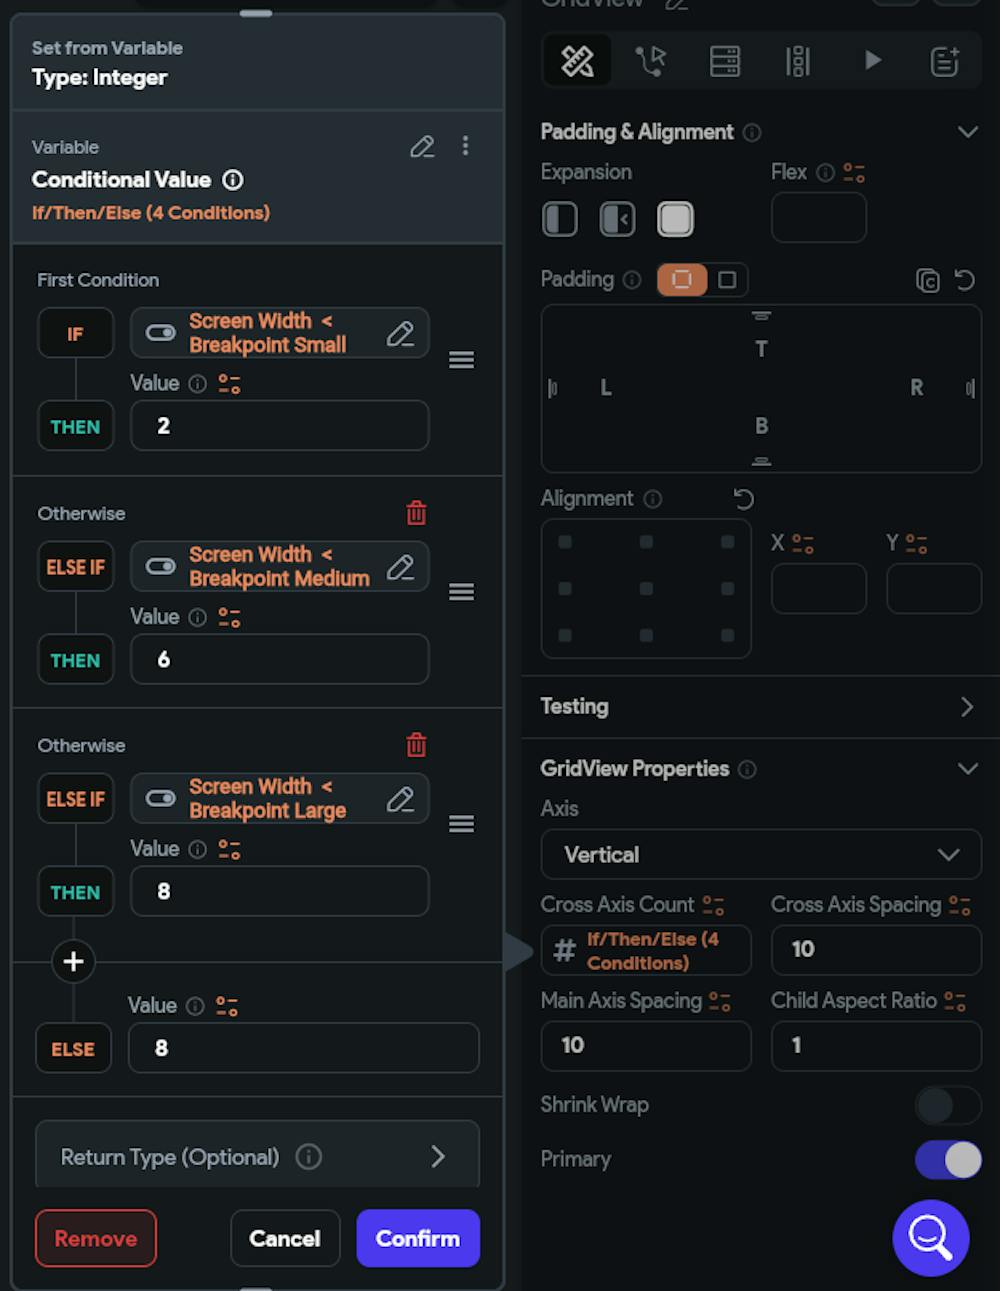This screenshot has width=1000, height=1291.
Task: Select separate-sides padding mode toggle
Action: point(727,280)
